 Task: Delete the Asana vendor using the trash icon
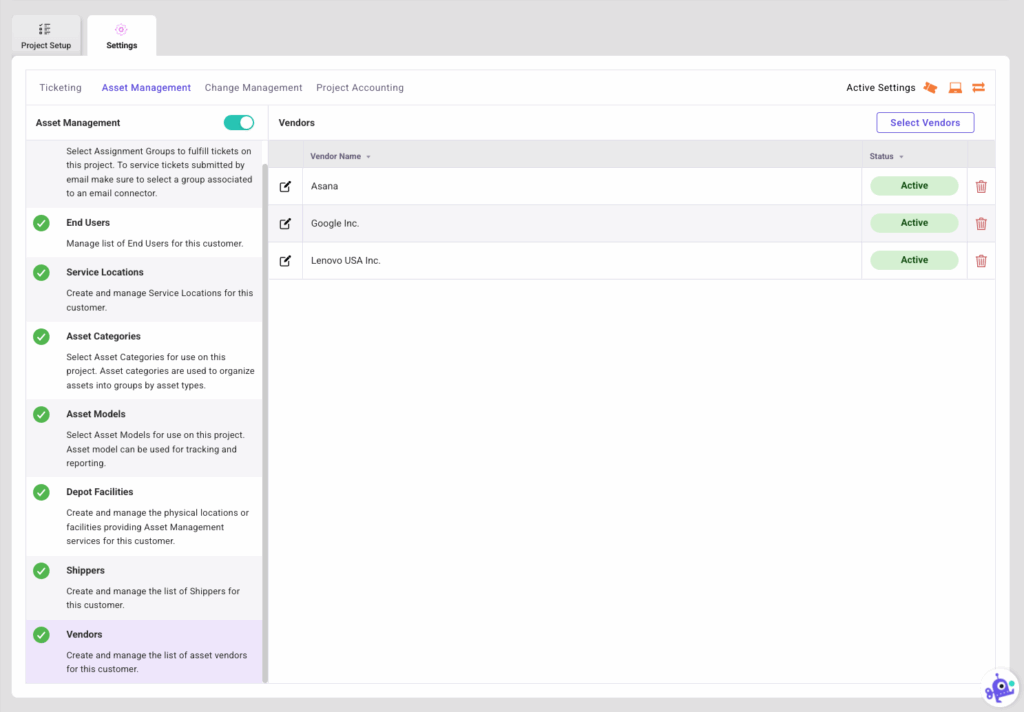(x=981, y=186)
